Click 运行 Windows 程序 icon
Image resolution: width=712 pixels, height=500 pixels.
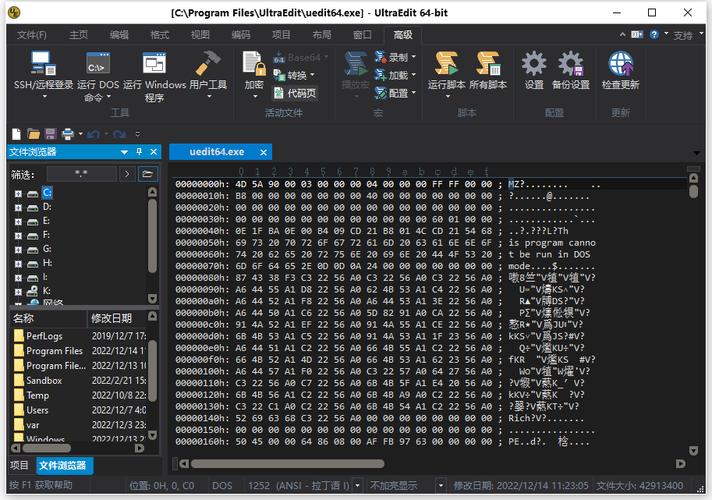tap(154, 64)
